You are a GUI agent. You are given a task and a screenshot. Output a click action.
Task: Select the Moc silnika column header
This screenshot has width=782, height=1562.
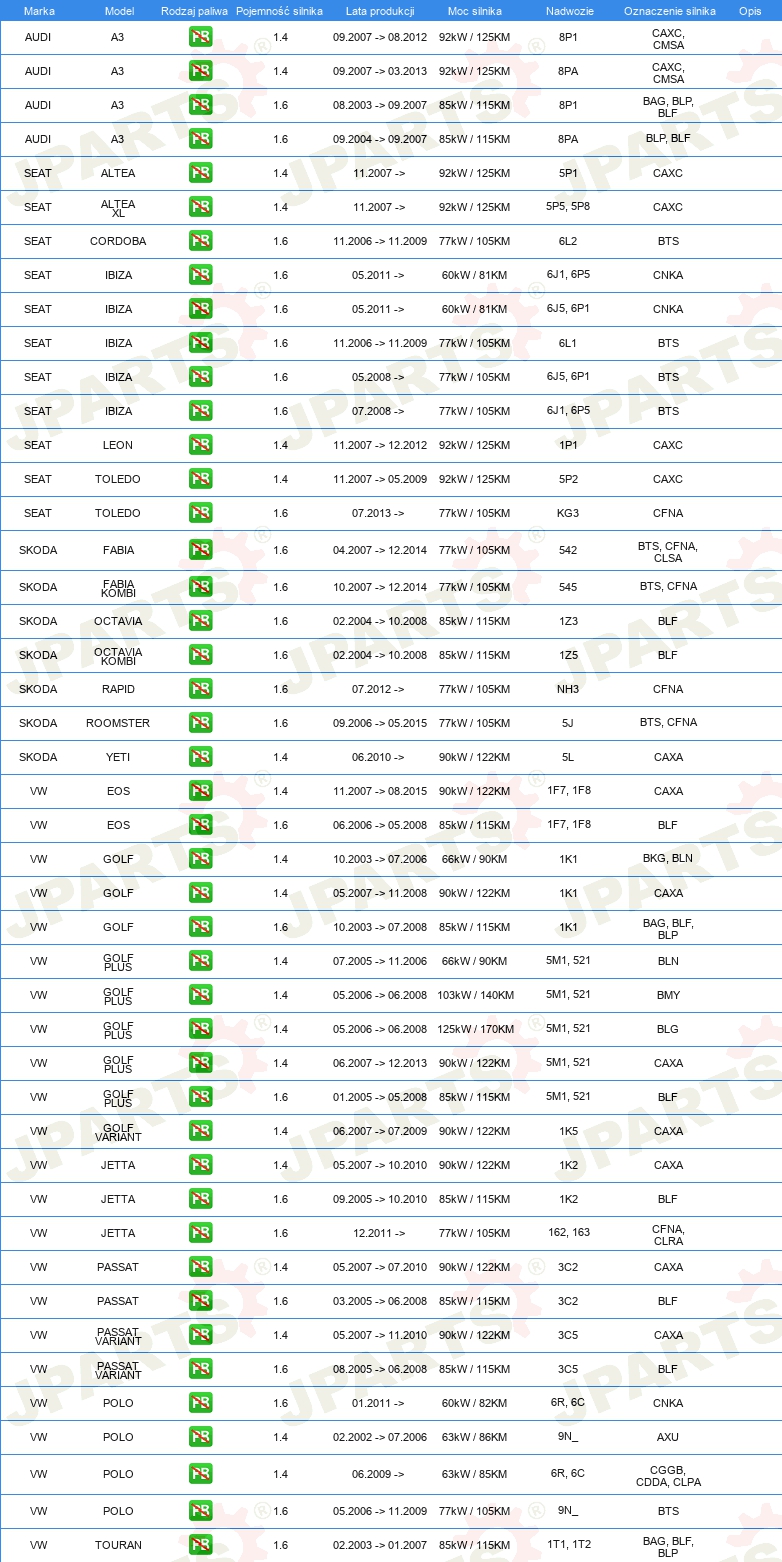pyautogui.click(x=475, y=11)
